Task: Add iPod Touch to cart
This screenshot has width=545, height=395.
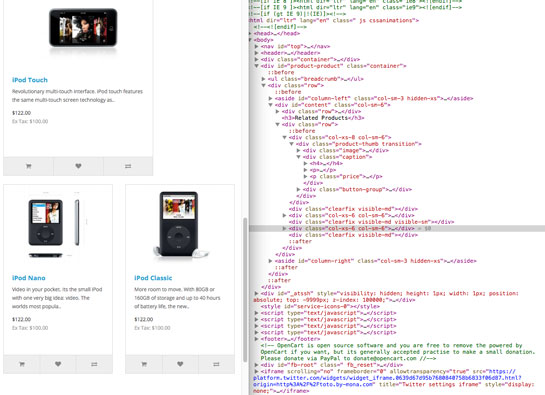Action: (29, 166)
